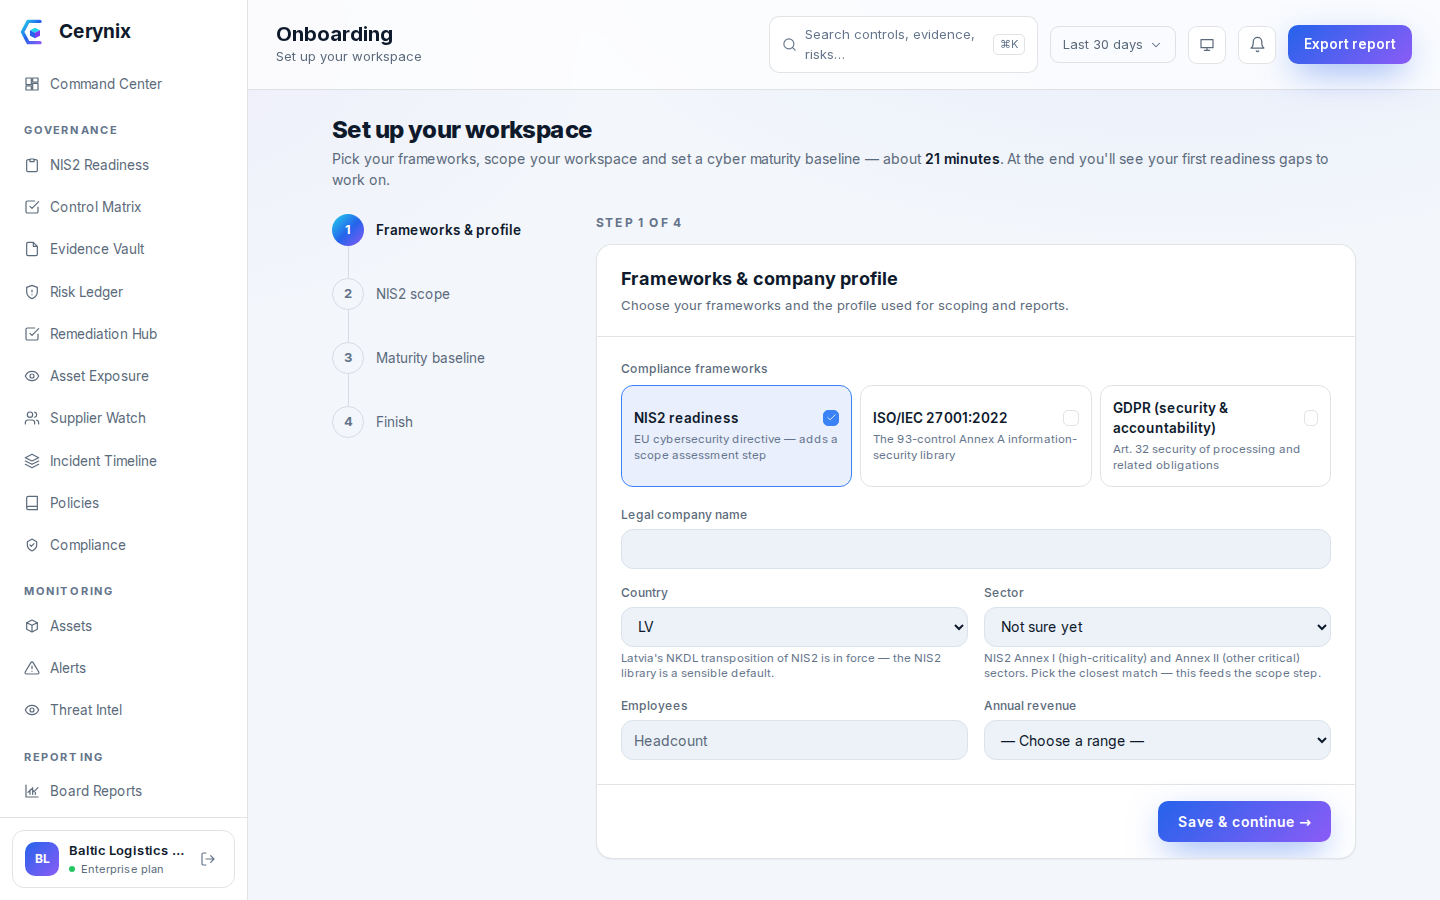
Task: Open the Last 30 days dropdown
Action: coord(1112,45)
